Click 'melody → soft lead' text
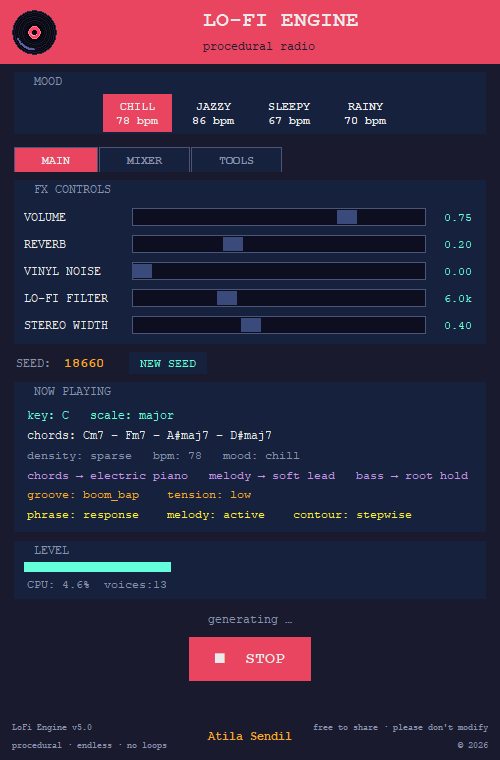 (x=272, y=476)
